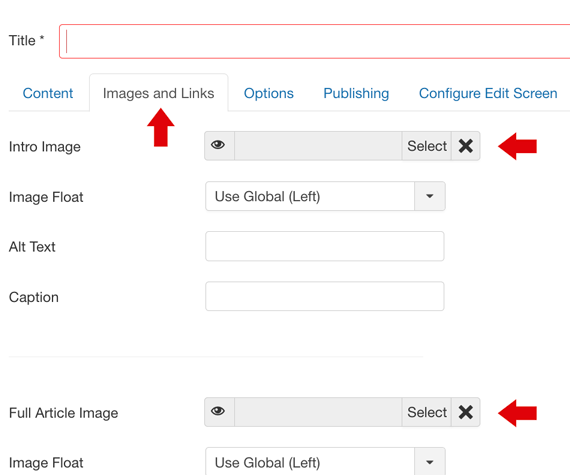This screenshot has width=570, height=475.
Task: Click the intro Alt Text field
Action: point(325,246)
